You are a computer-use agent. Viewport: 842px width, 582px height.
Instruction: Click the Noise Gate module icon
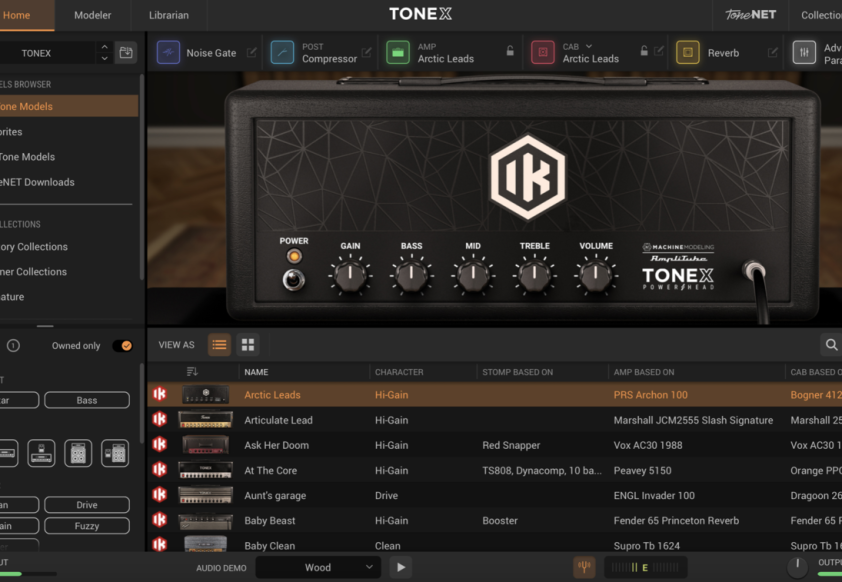(168, 53)
